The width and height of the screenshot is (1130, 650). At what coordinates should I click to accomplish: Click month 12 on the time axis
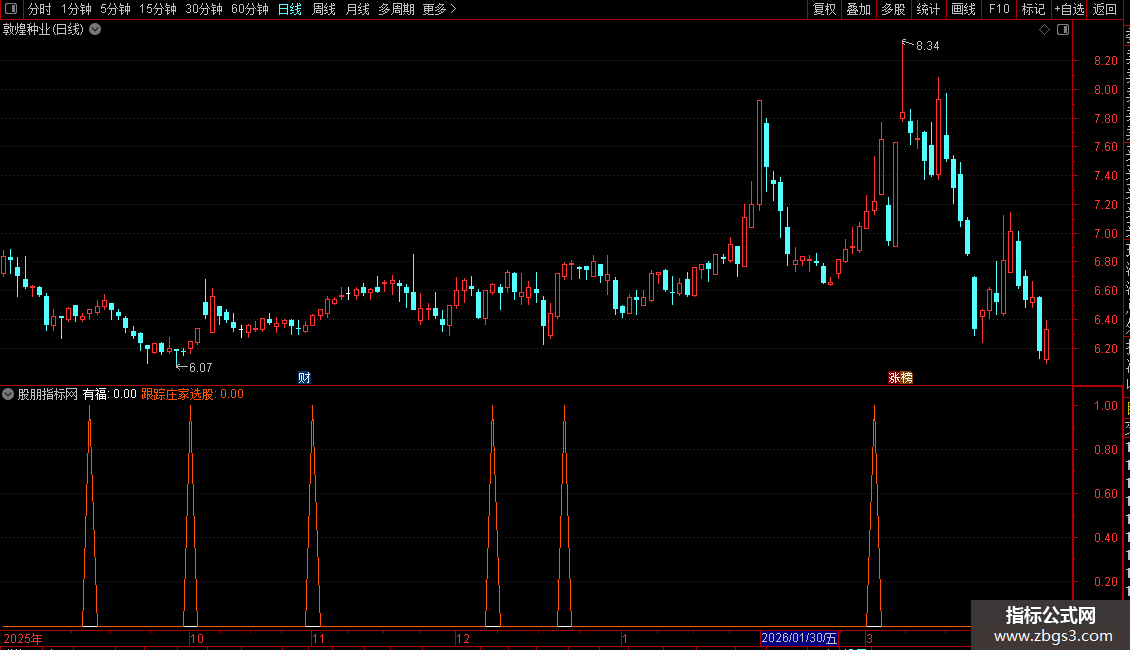463,638
